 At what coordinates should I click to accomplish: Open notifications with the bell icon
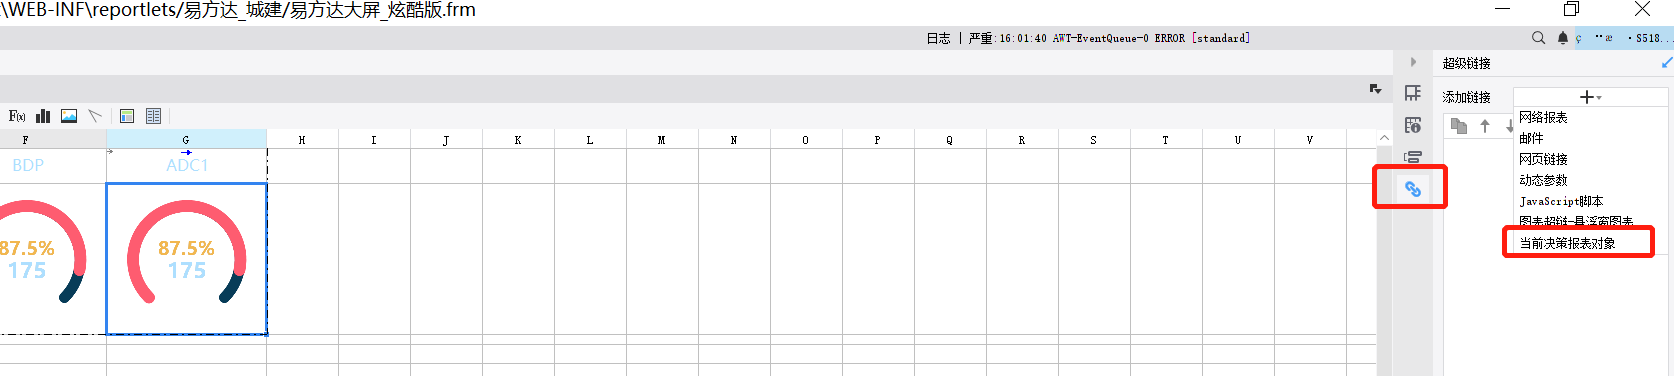pos(1563,38)
